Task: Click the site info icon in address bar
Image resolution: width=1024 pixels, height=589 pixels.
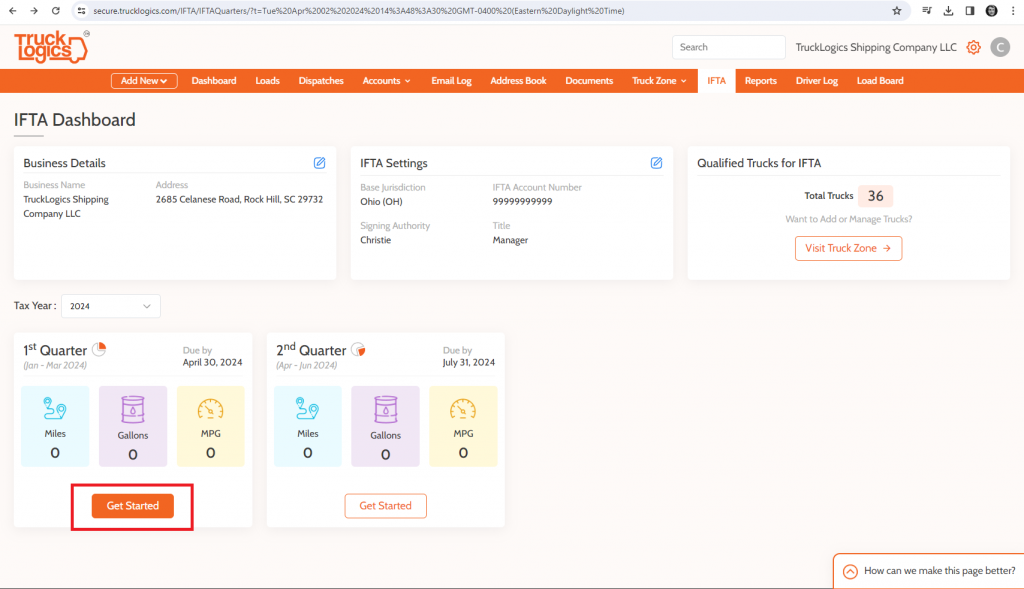Action: [81, 10]
